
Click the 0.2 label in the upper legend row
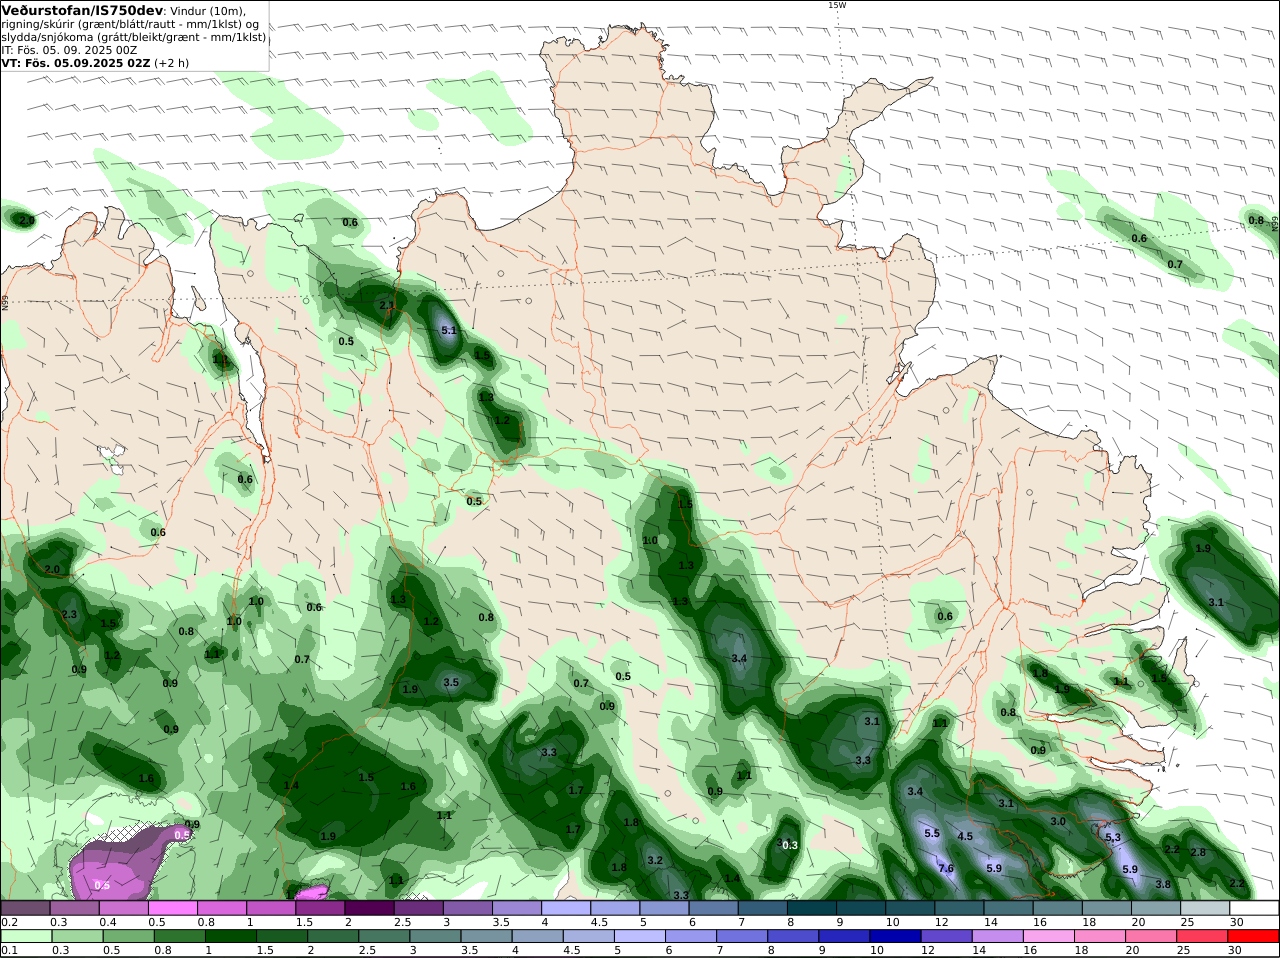coord(8,921)
